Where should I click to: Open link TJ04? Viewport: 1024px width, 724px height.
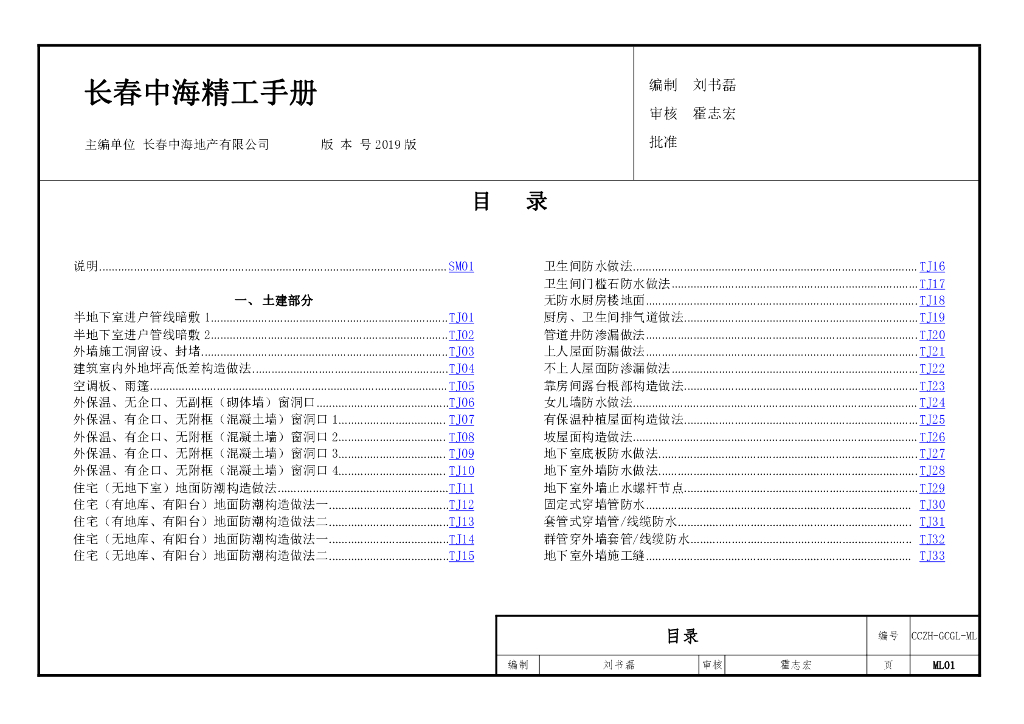tap(461, 368)
